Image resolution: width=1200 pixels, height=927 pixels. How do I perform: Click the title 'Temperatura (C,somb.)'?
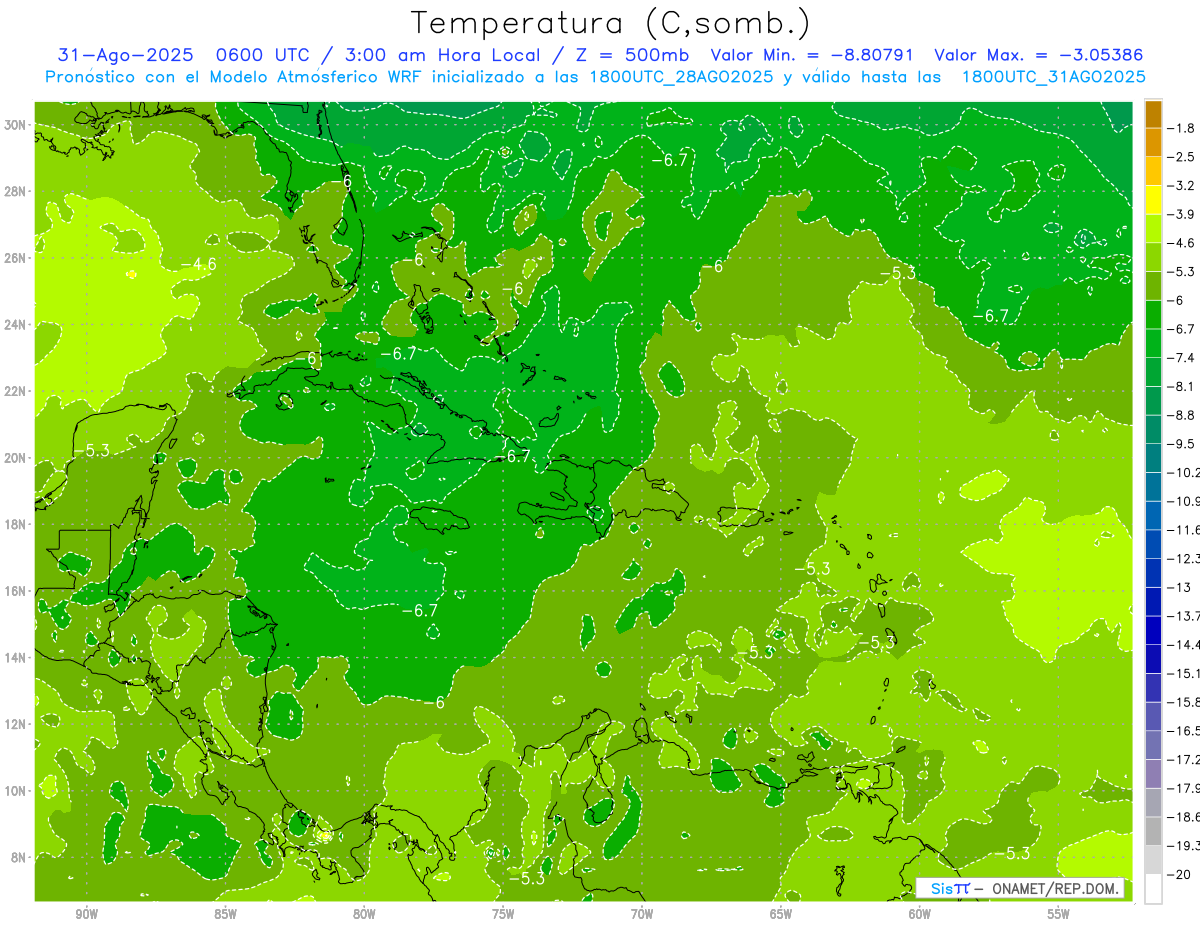(611, 23)
